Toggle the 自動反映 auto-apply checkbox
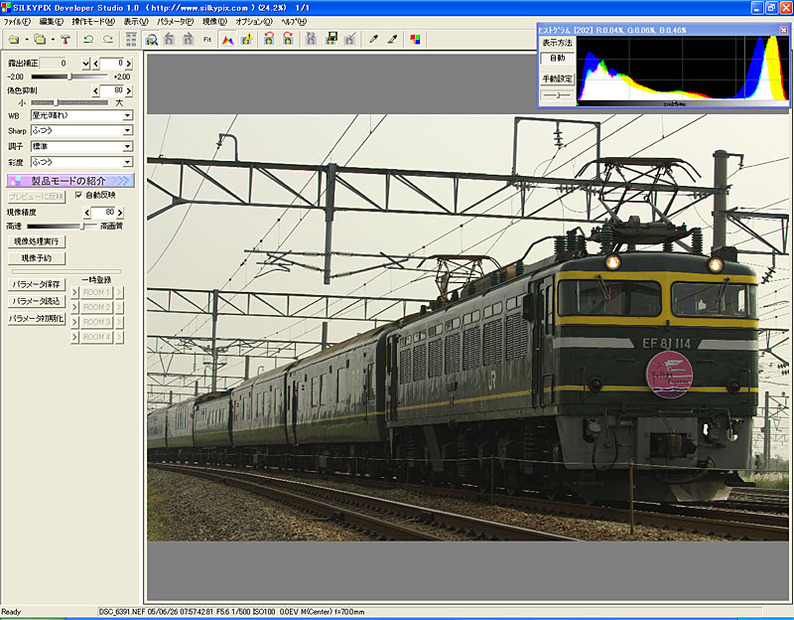This screenshot has height=620, width=794. tap(78, 195)
